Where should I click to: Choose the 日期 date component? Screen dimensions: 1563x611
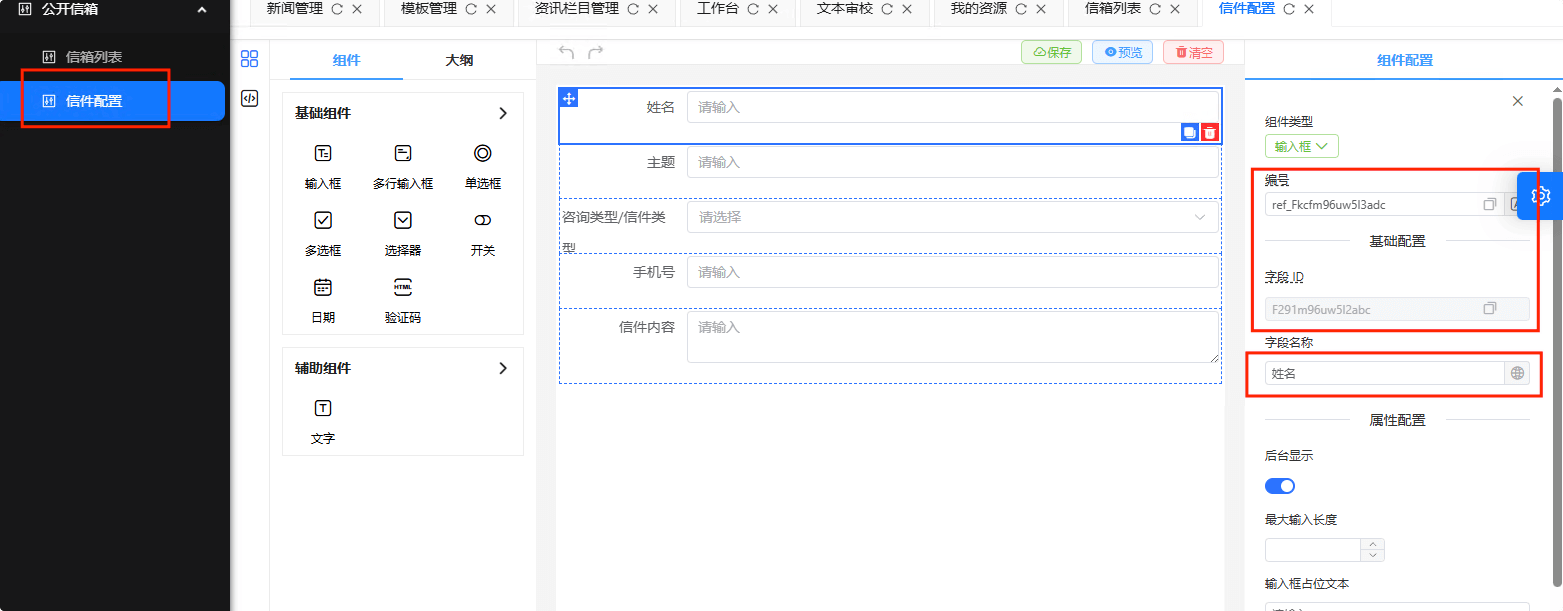(323, 299)
